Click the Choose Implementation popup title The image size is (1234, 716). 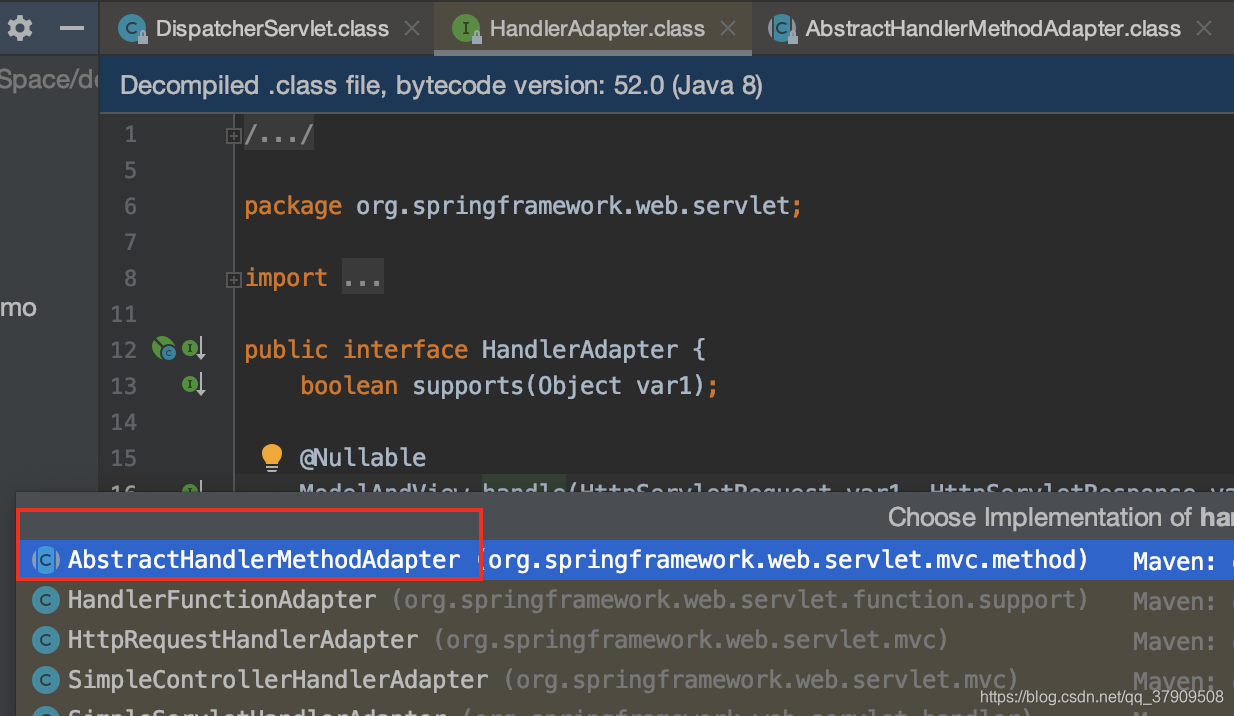click(x=1060, y=517)
